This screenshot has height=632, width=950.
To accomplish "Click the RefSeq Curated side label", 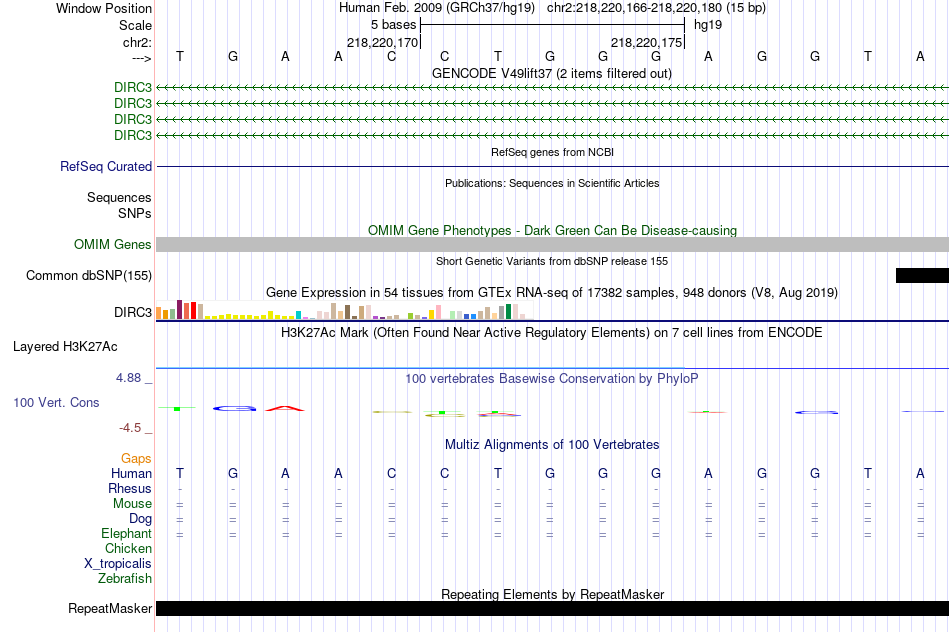I will pyautogui.click(x=105, y=167).
